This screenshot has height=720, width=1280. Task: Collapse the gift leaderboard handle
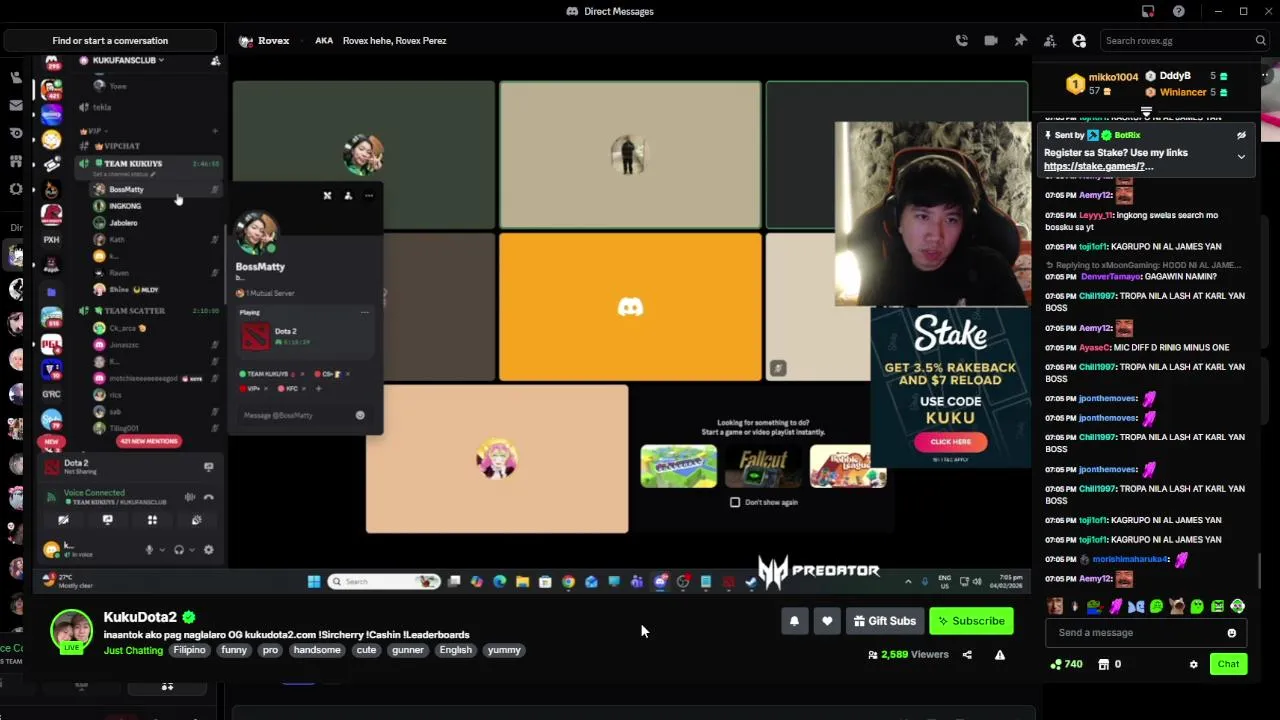coord(1146,111)
